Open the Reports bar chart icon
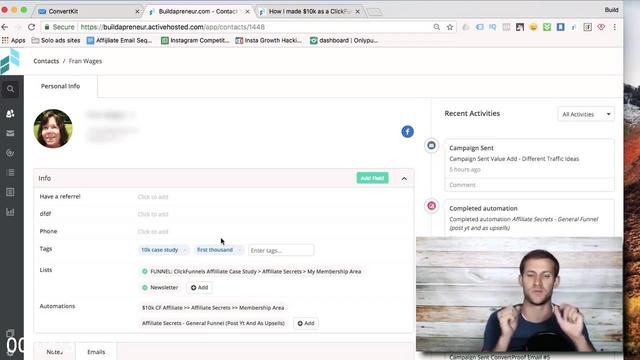 (10, 212)
